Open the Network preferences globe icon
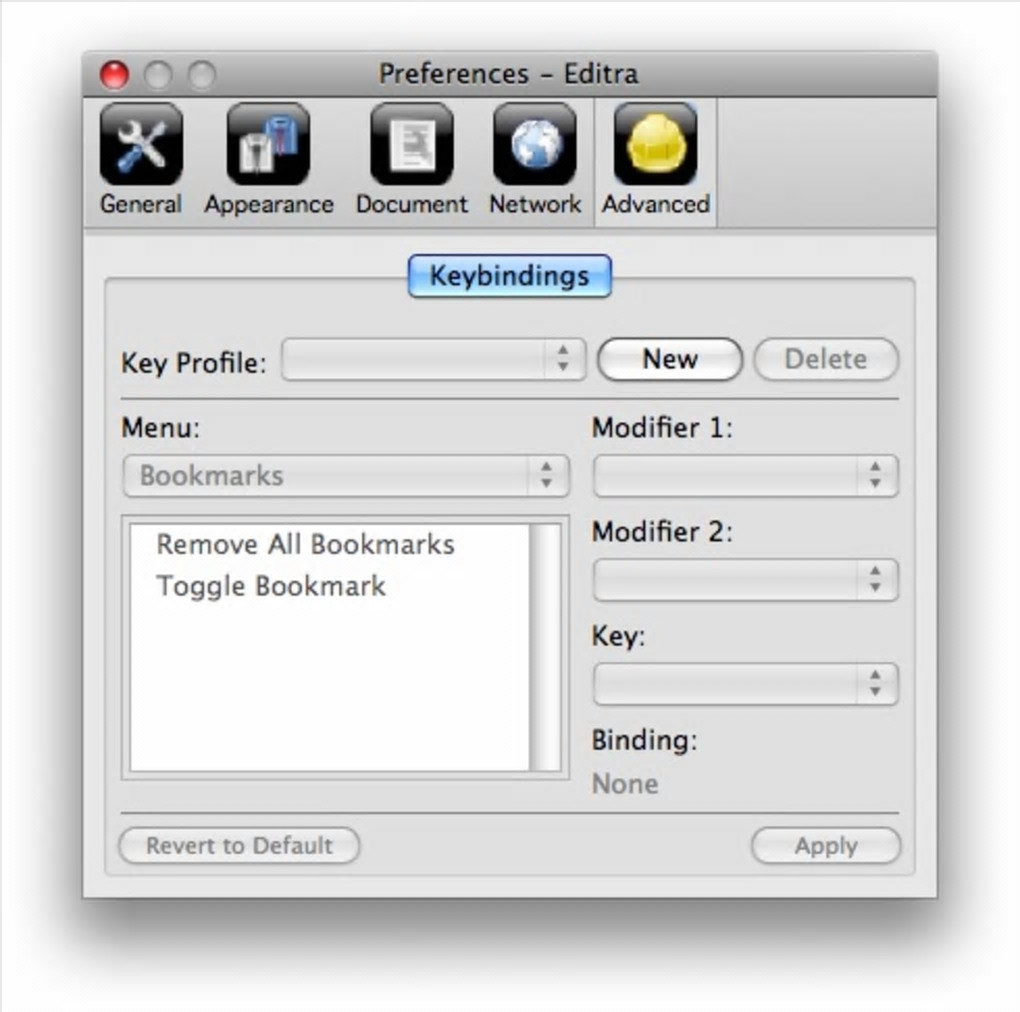This screenshot has width=1020, height=1012. point(535,144)
